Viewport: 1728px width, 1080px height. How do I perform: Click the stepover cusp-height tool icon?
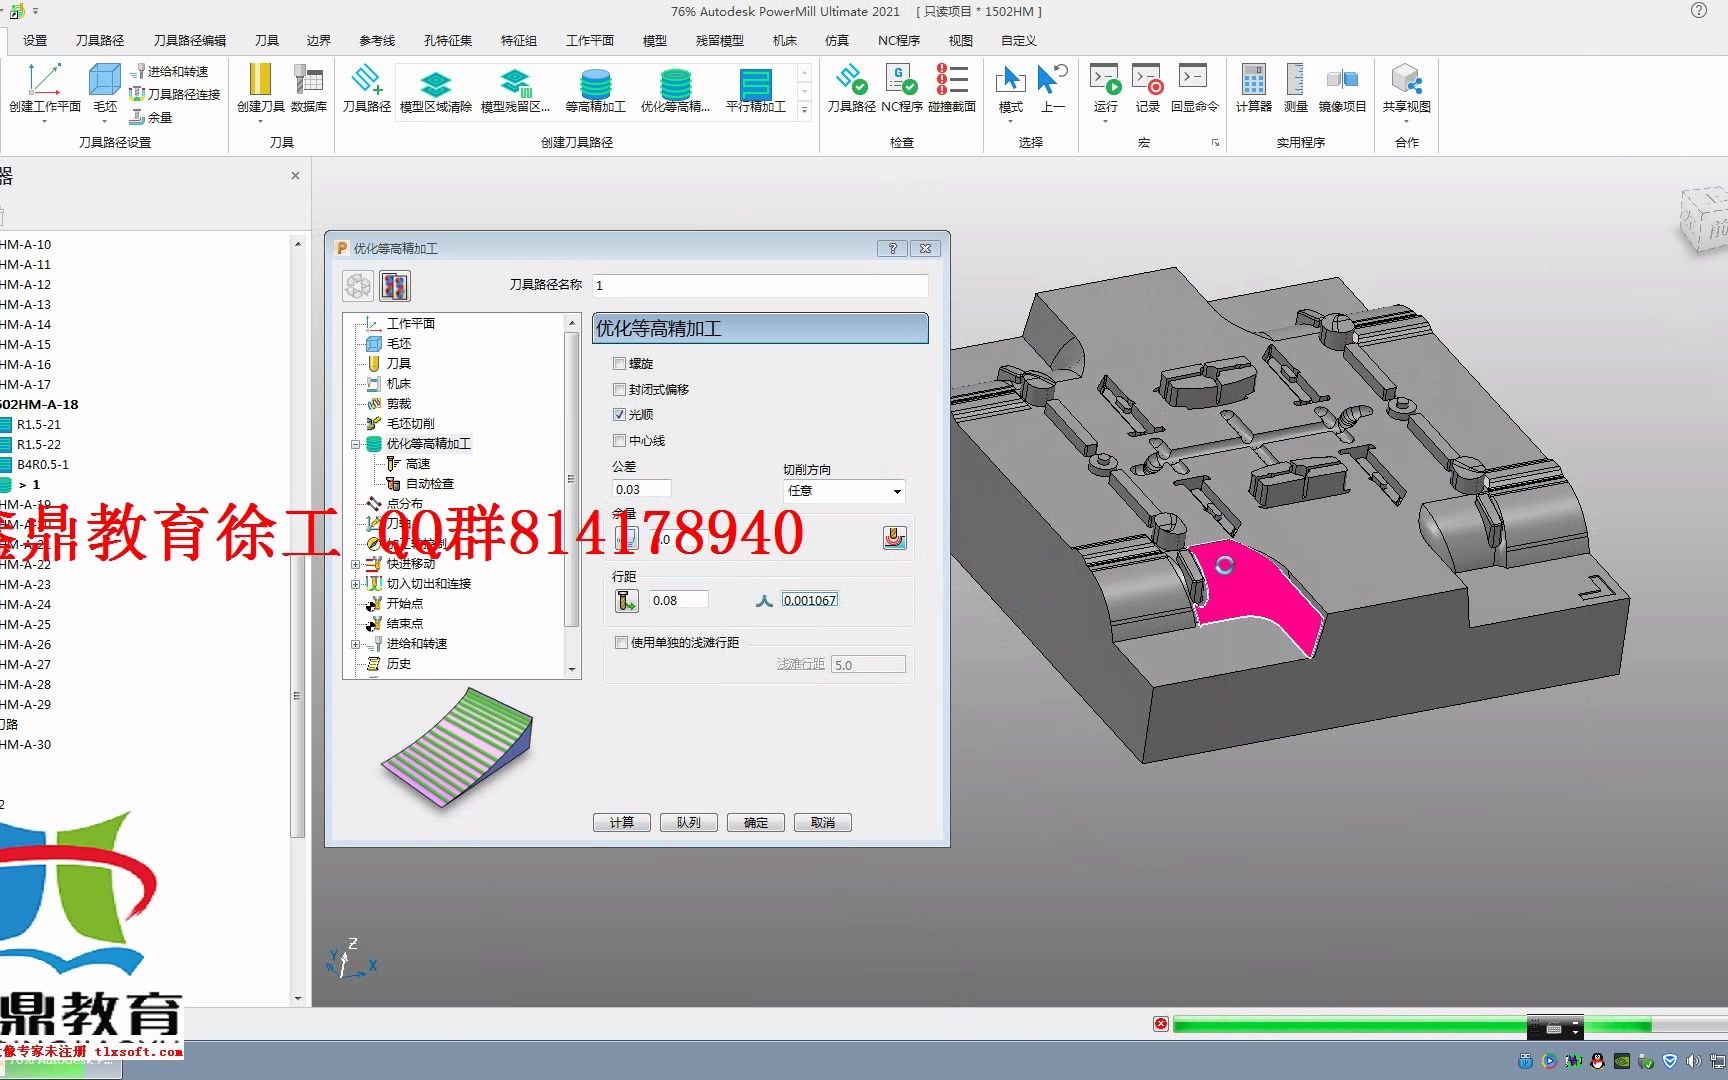(627, 600)
